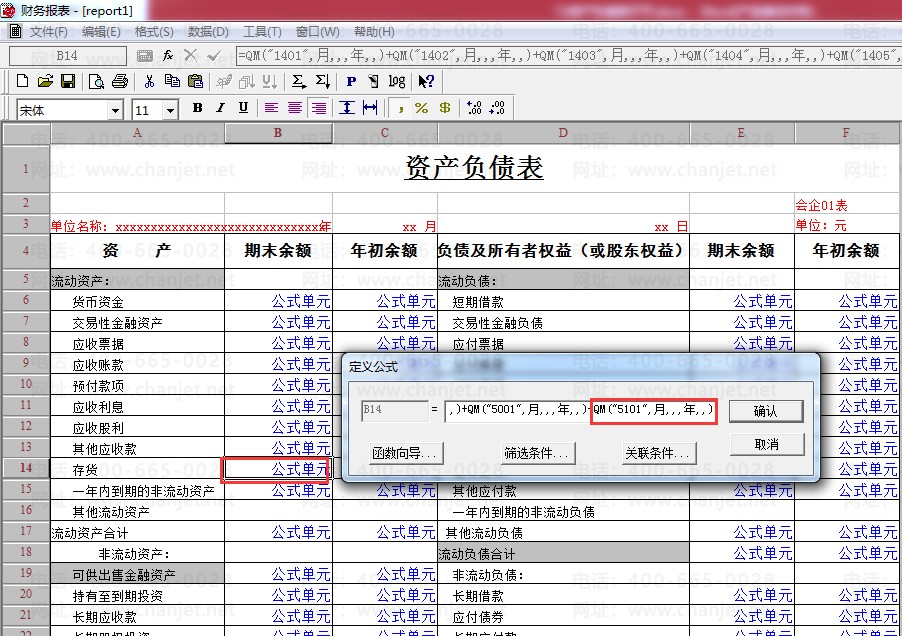Open a report with the folder icon
The width and height of the screenshot is (902, 636).
click(45, 81)
